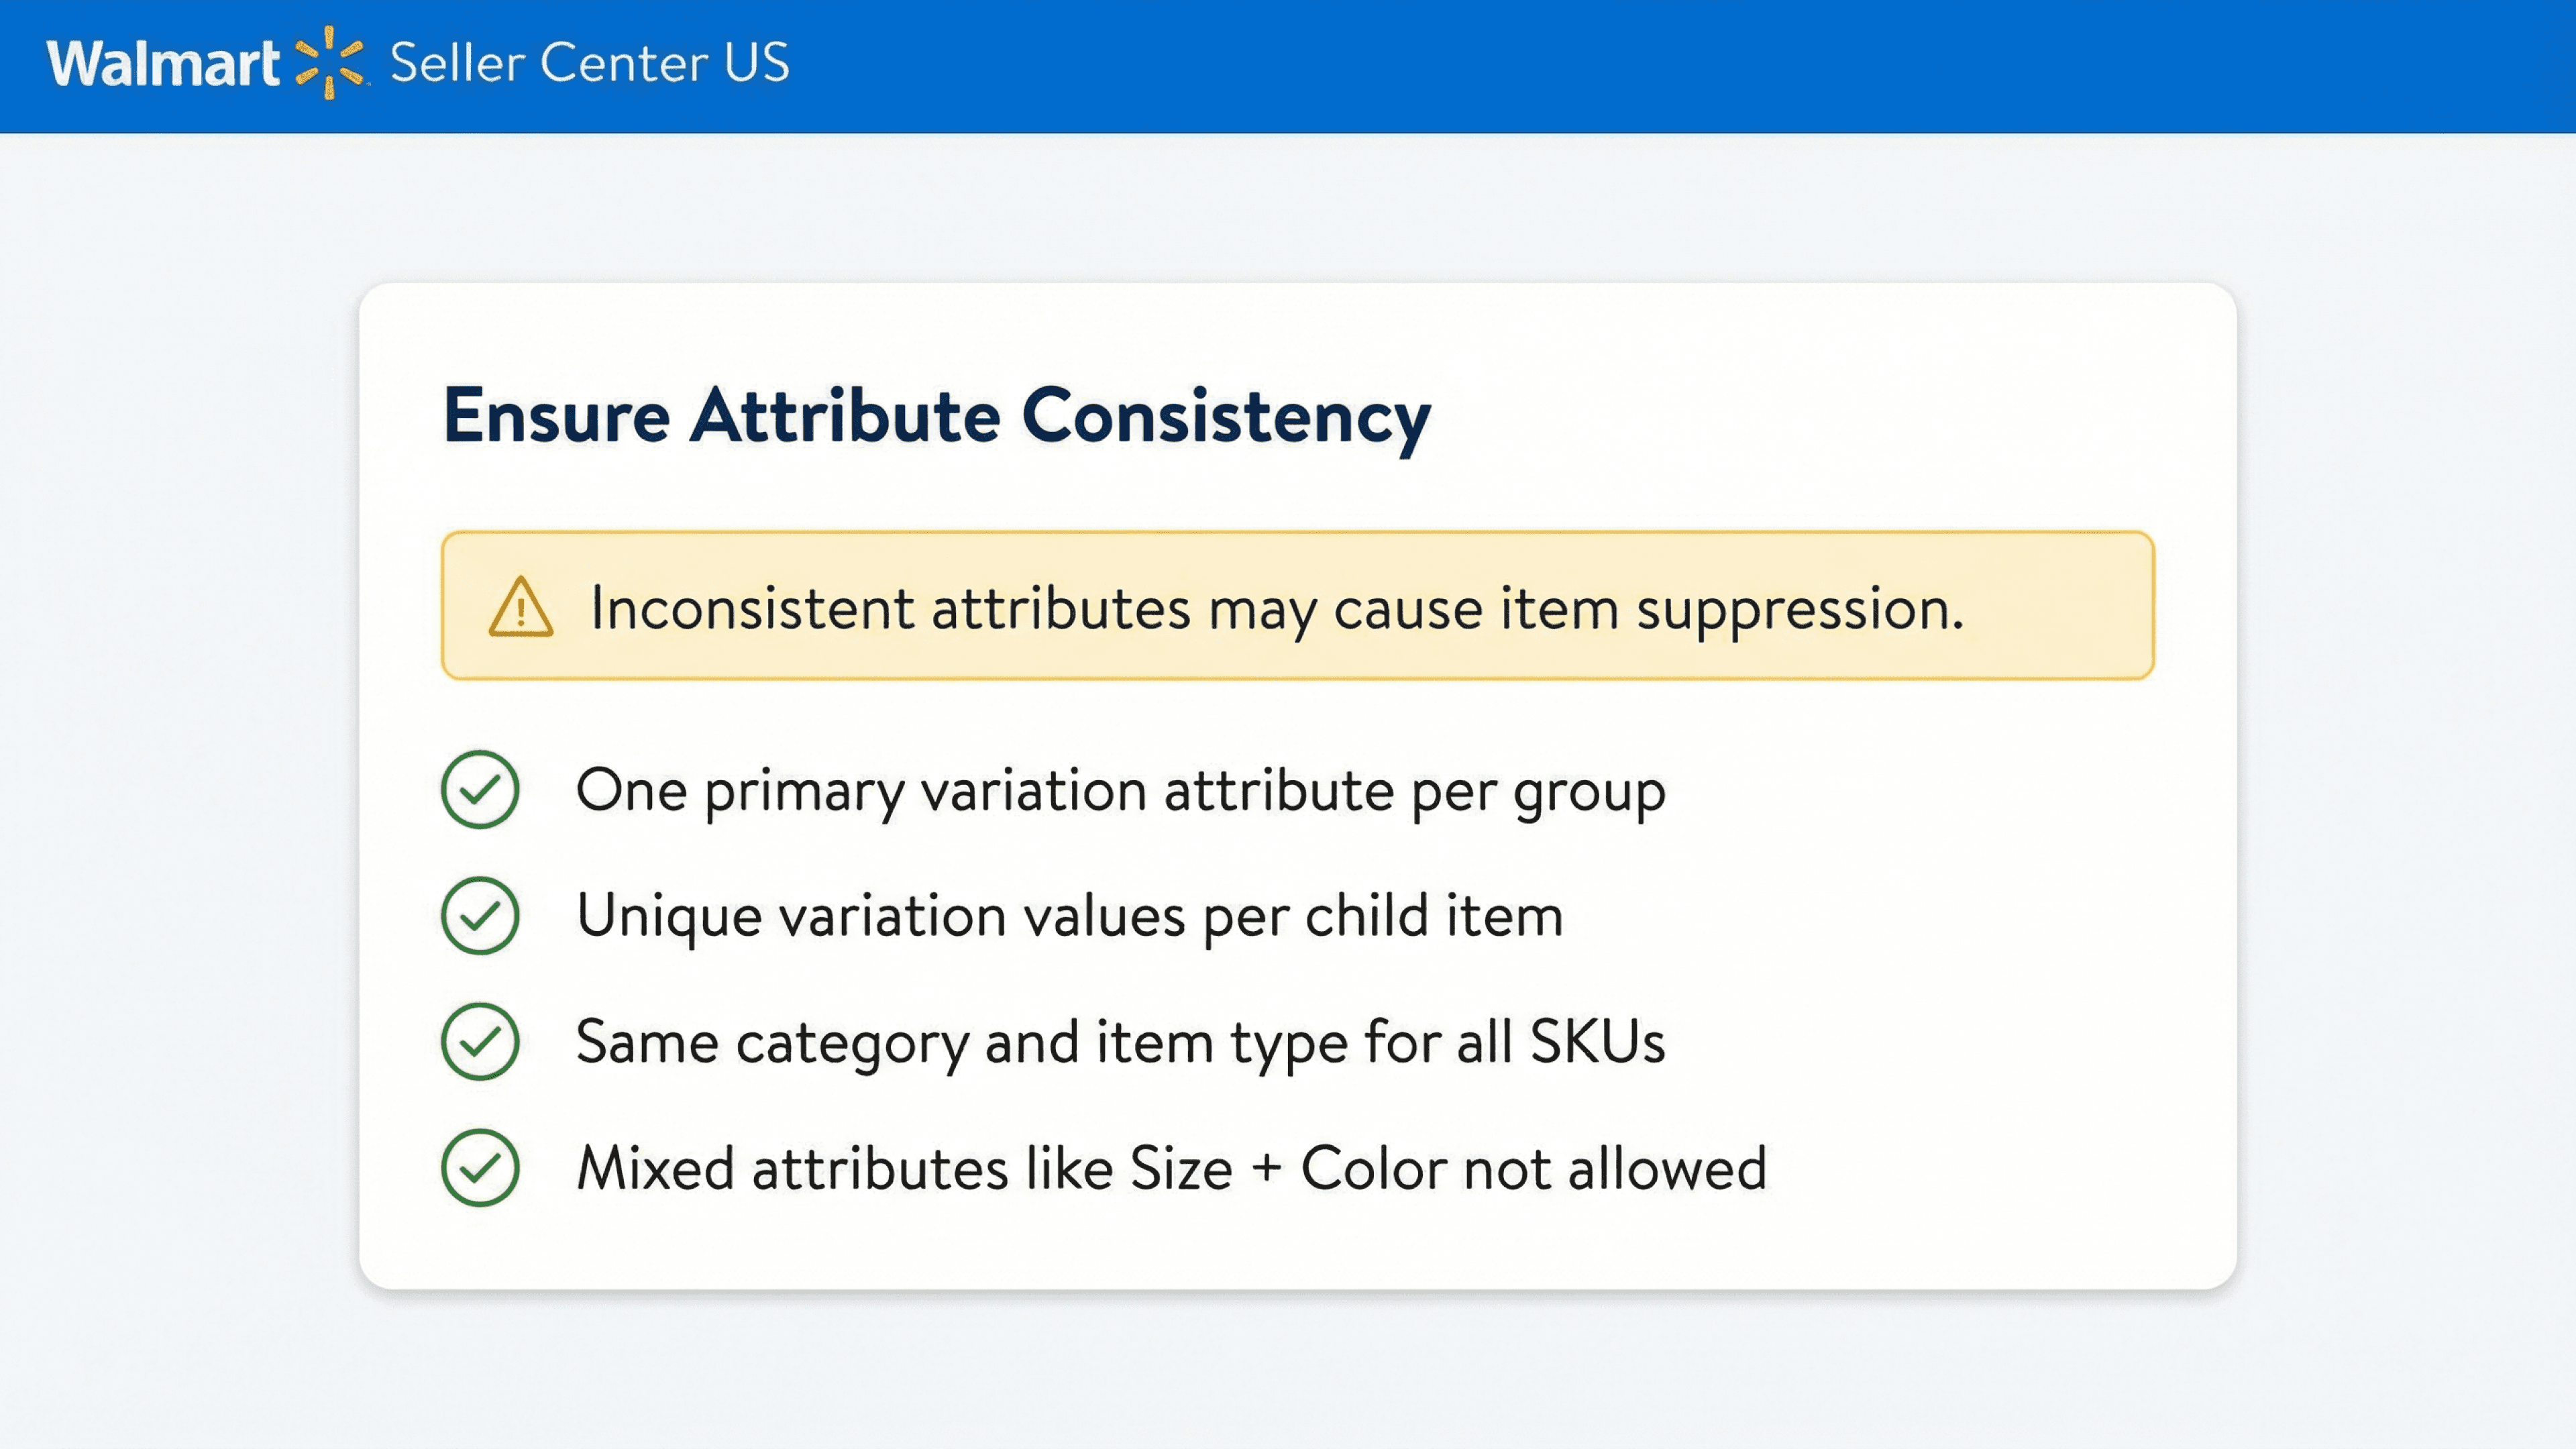Select 'Unique variation values per child item' text

point(1069,916)
